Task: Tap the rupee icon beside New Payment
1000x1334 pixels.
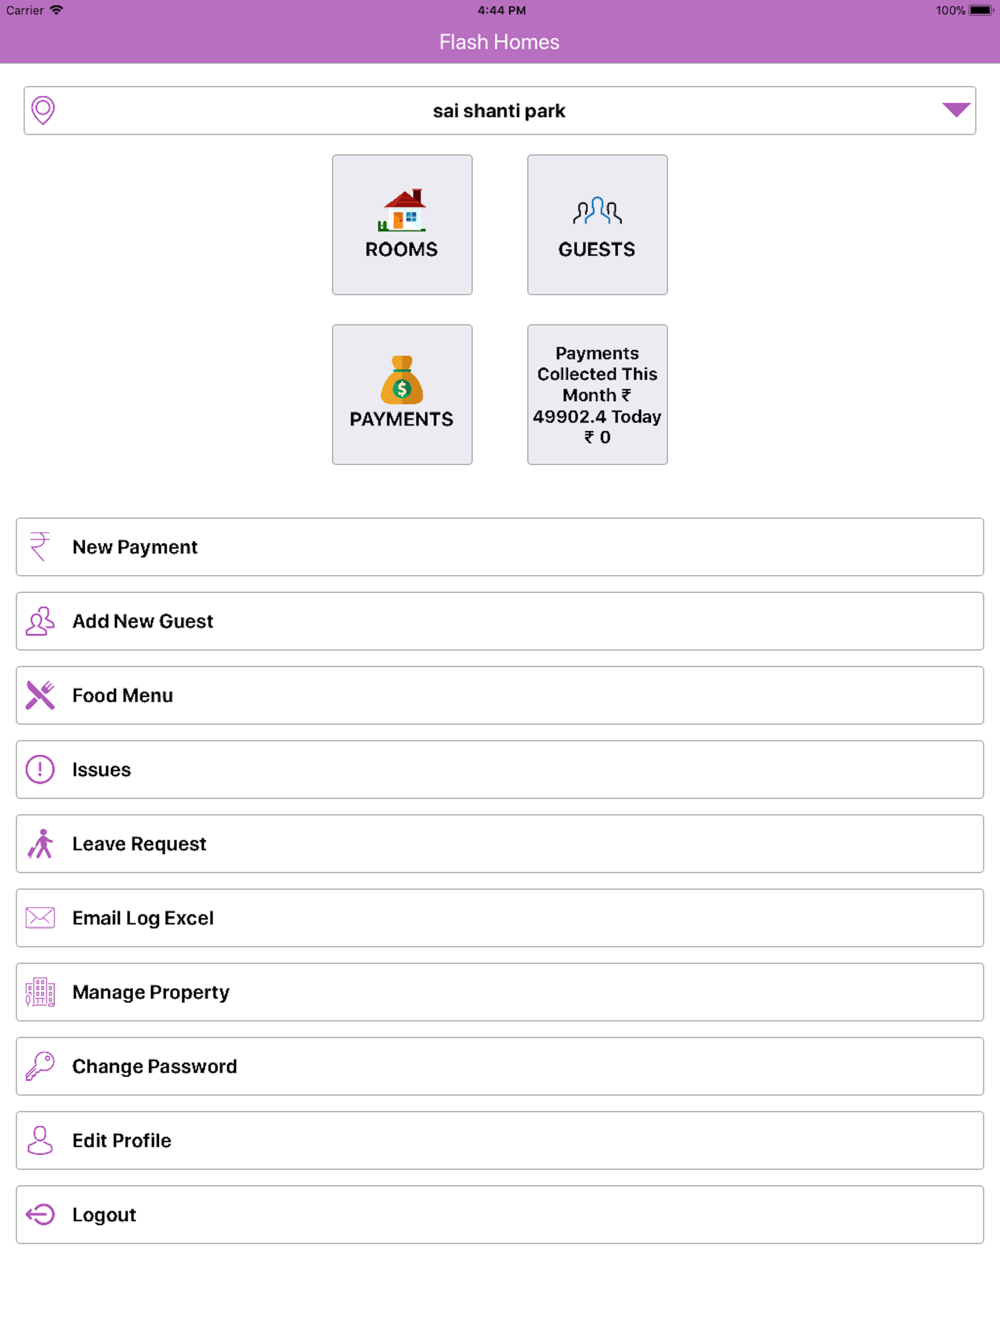Action: coord(40,547)
